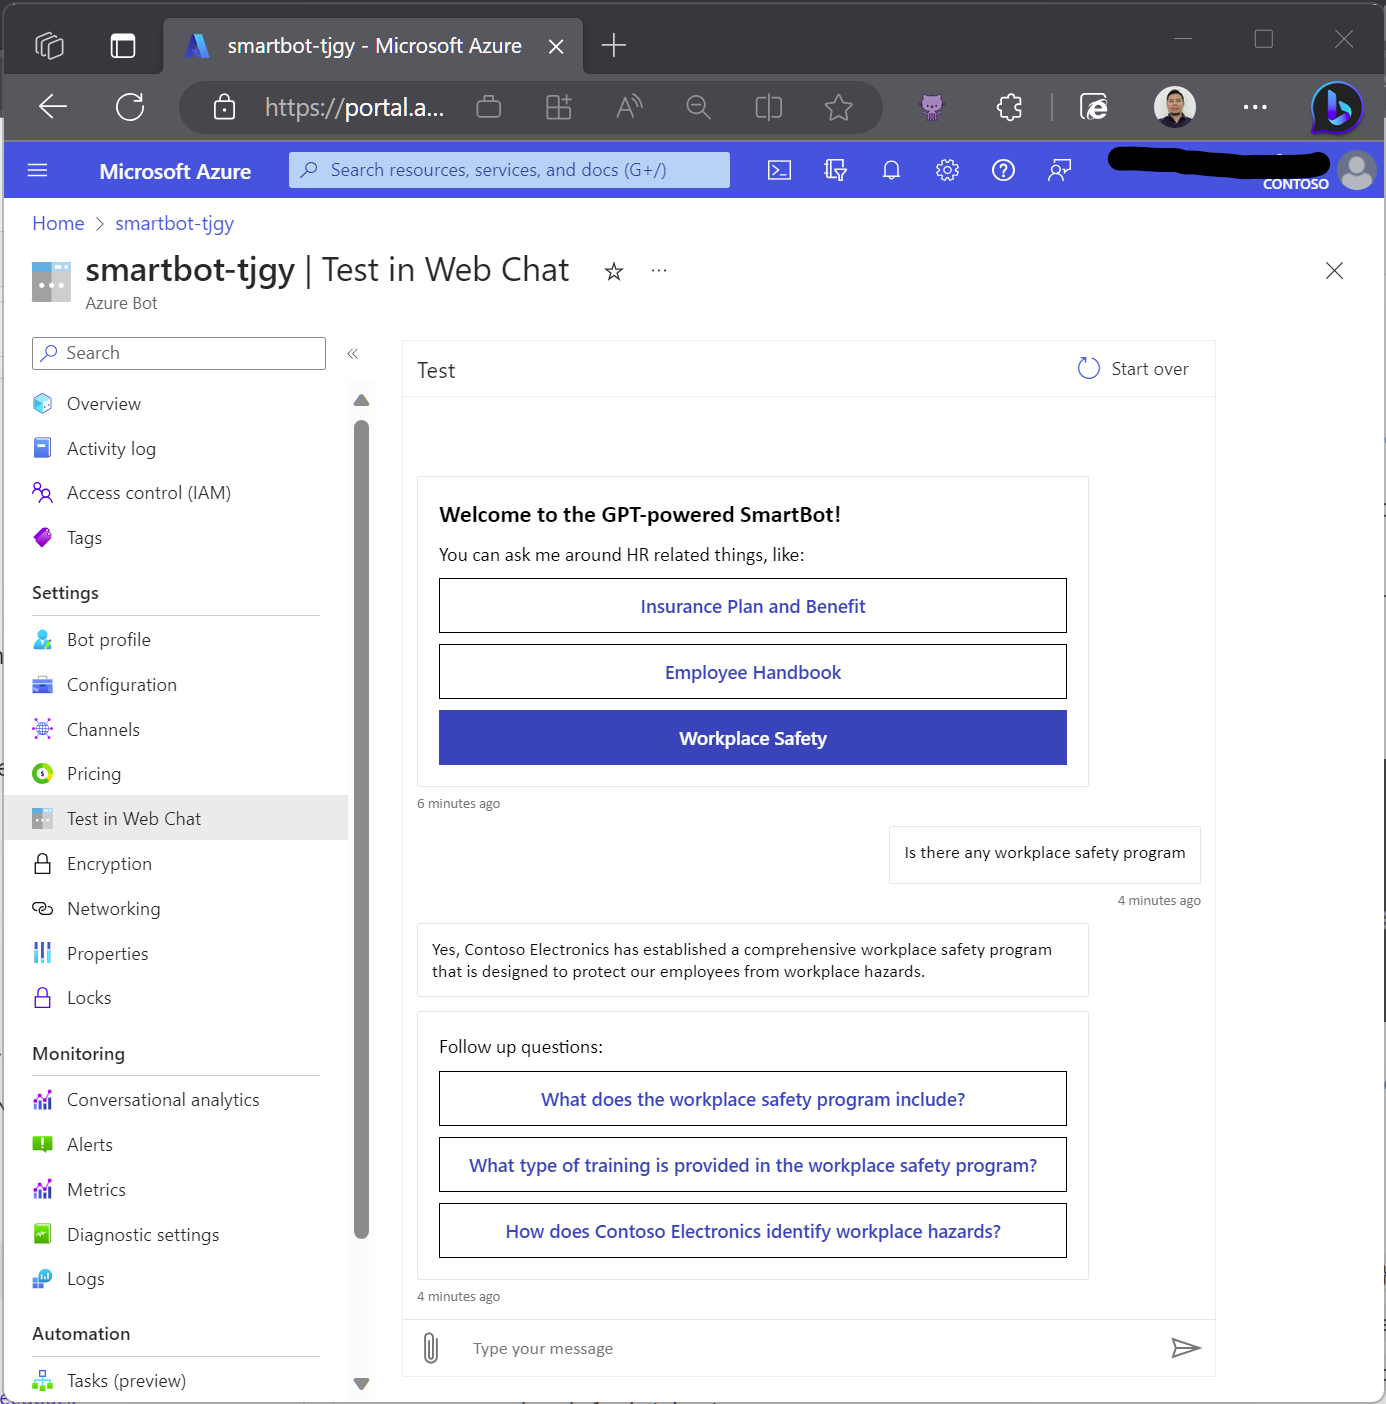Open the more options ellipsis beside title
The width and height of the screenshot is (1386, 1404).
659,270
